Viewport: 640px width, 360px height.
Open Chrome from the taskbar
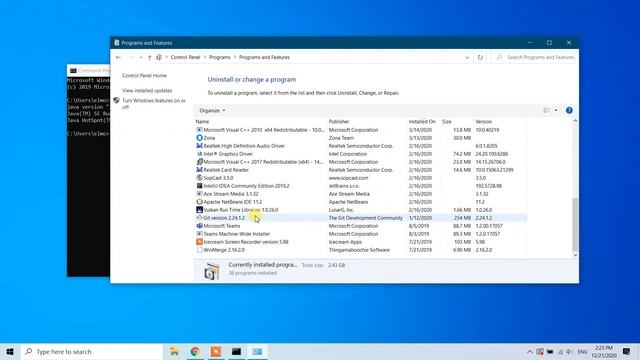click(195, 351)
